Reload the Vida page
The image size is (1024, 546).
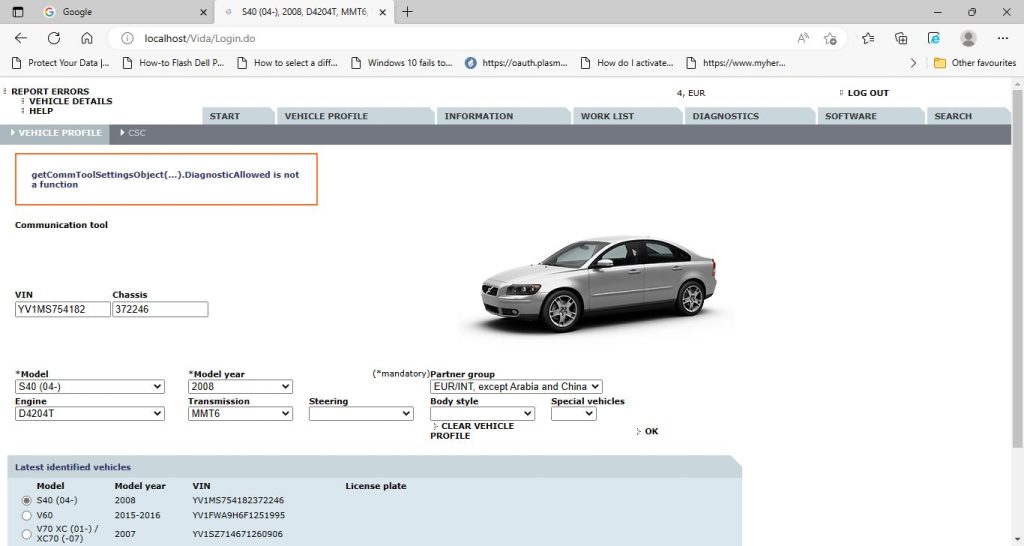pyautogui.click(x=54, y=39)
